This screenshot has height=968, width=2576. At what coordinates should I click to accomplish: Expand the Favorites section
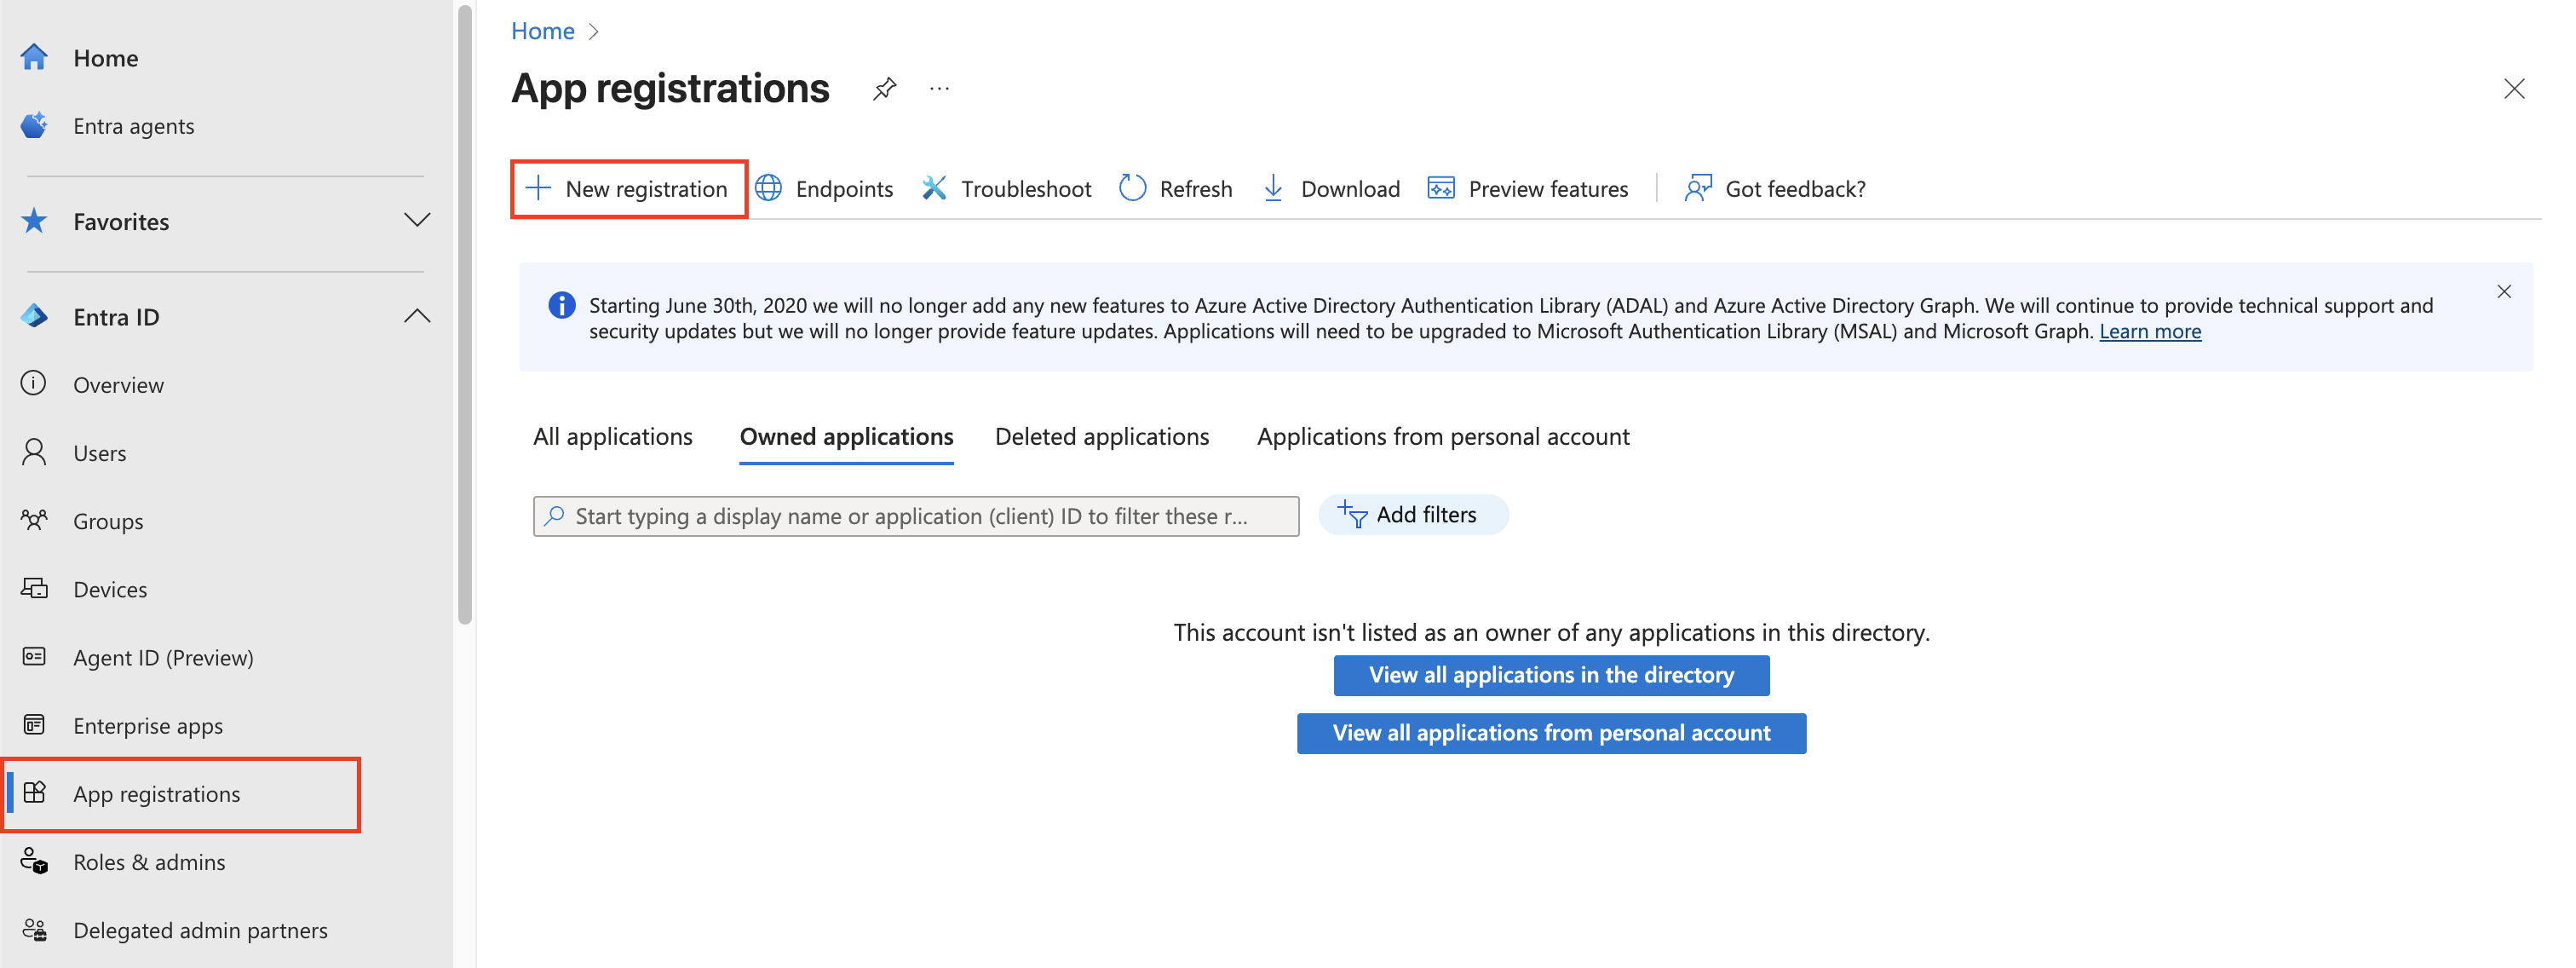[x=418, y=220]
